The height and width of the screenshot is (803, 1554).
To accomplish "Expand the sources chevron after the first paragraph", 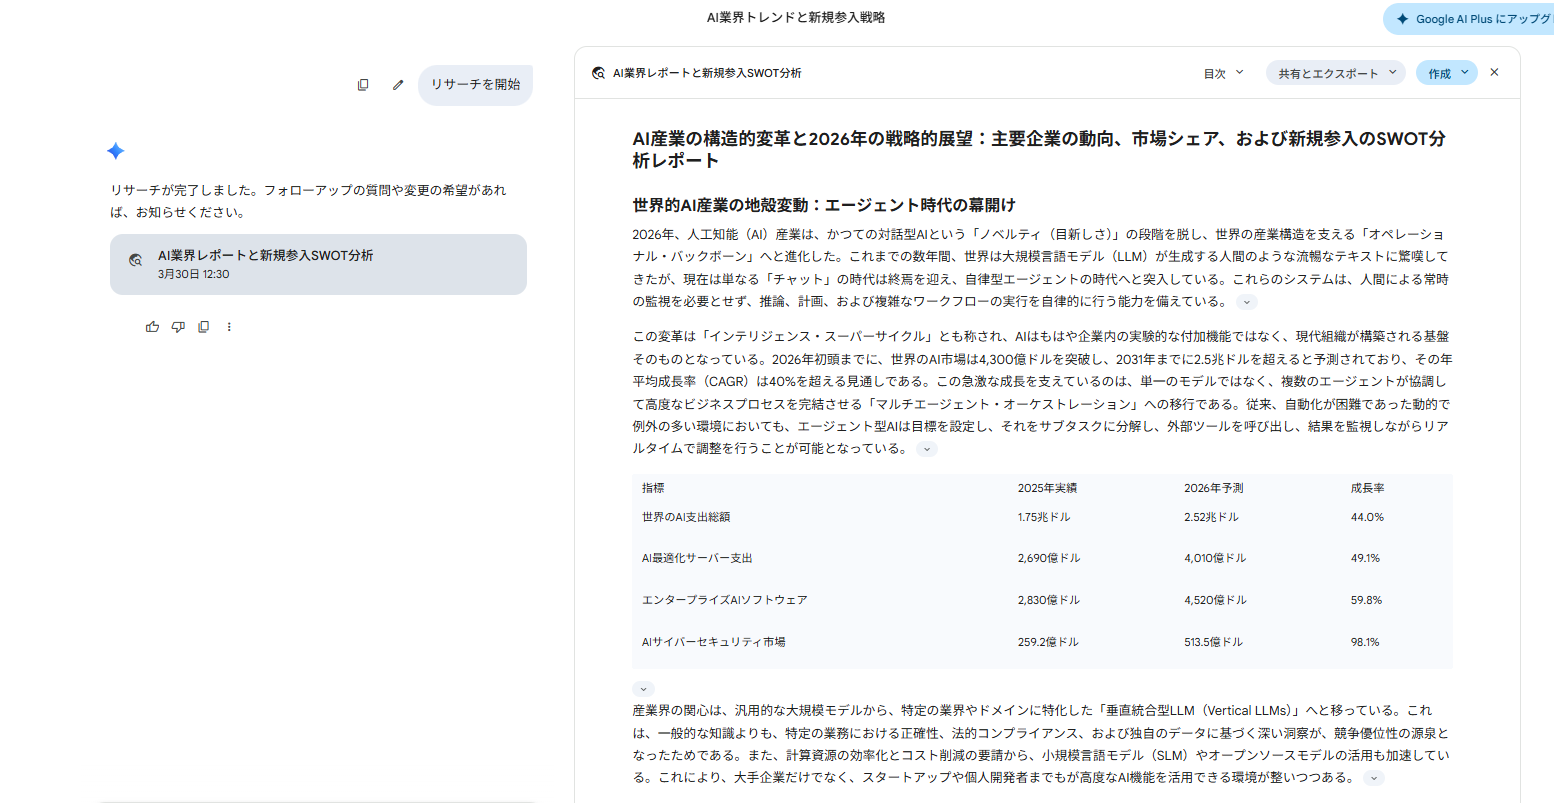I will (x=1247, y=302).
